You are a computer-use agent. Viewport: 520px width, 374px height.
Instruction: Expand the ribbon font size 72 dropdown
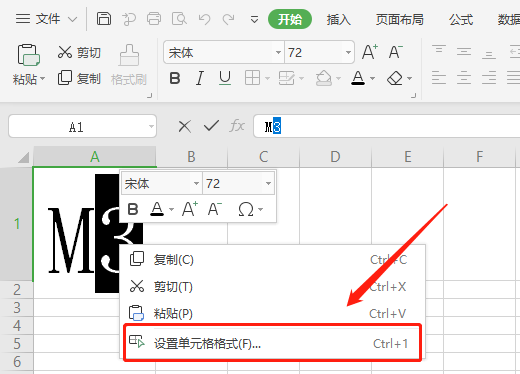pyautogui.click(x=348, y=52)
